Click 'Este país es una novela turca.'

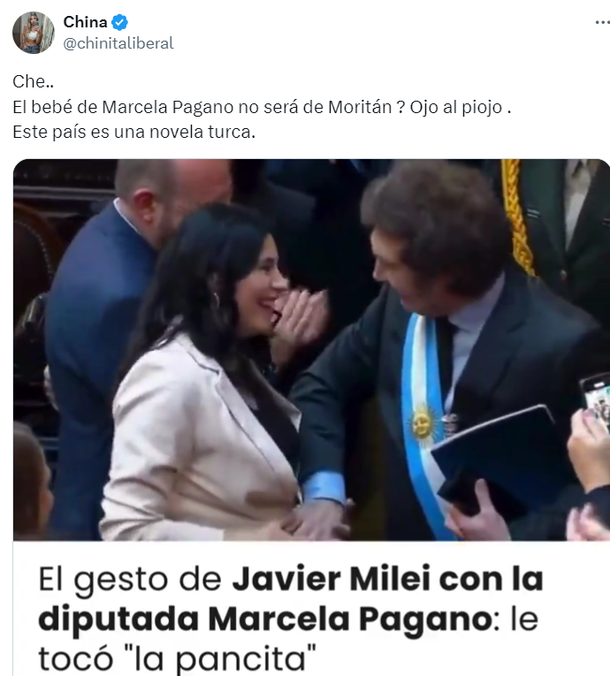[x=134, y=132]
